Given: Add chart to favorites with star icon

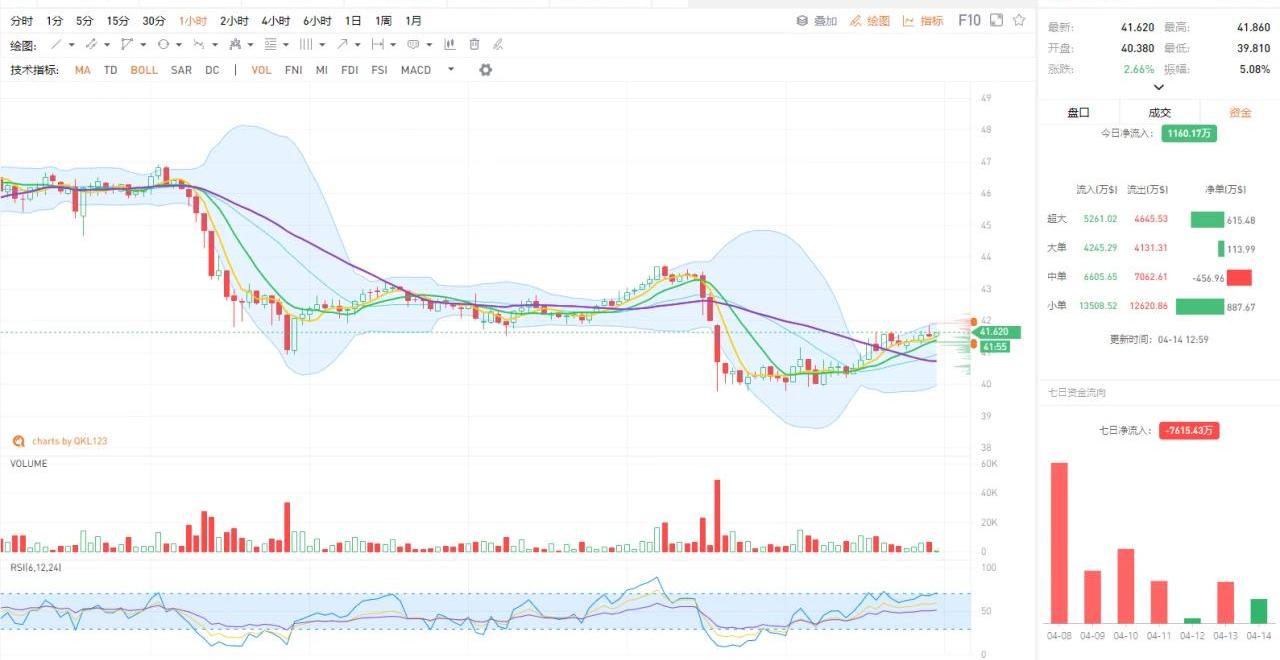Looking at the screenshot, I should (x=1019, y=20).
